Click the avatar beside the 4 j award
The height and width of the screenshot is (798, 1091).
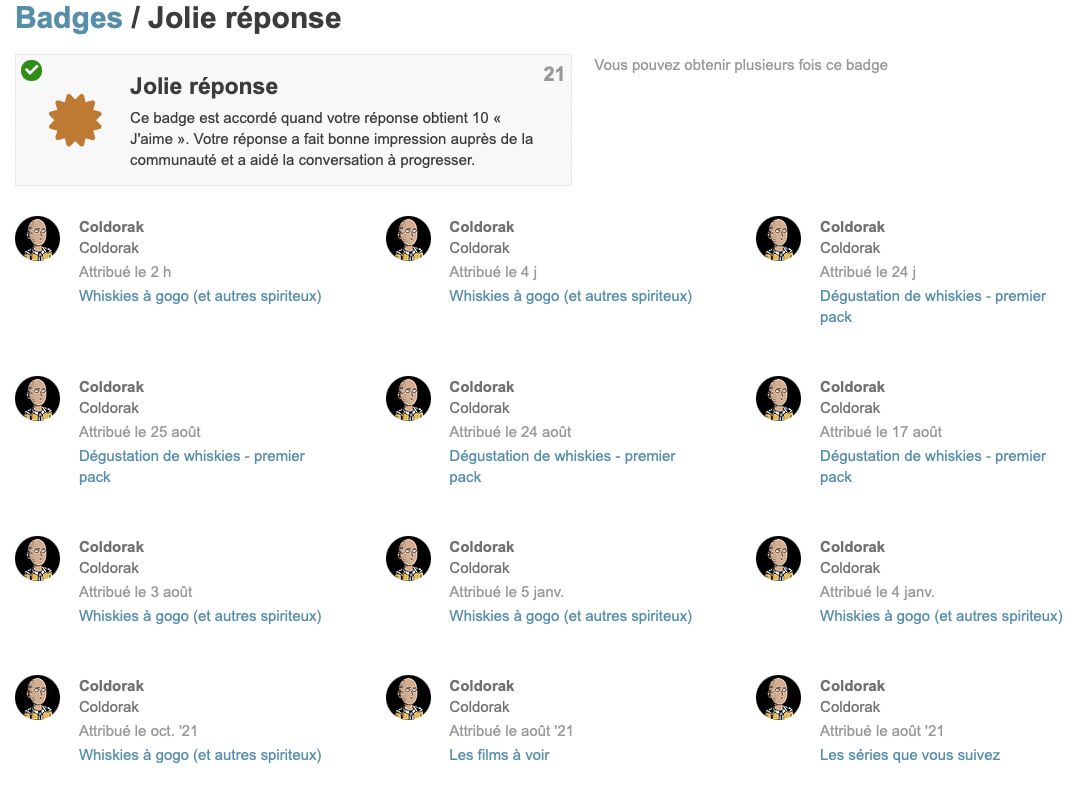click(408, 238)
